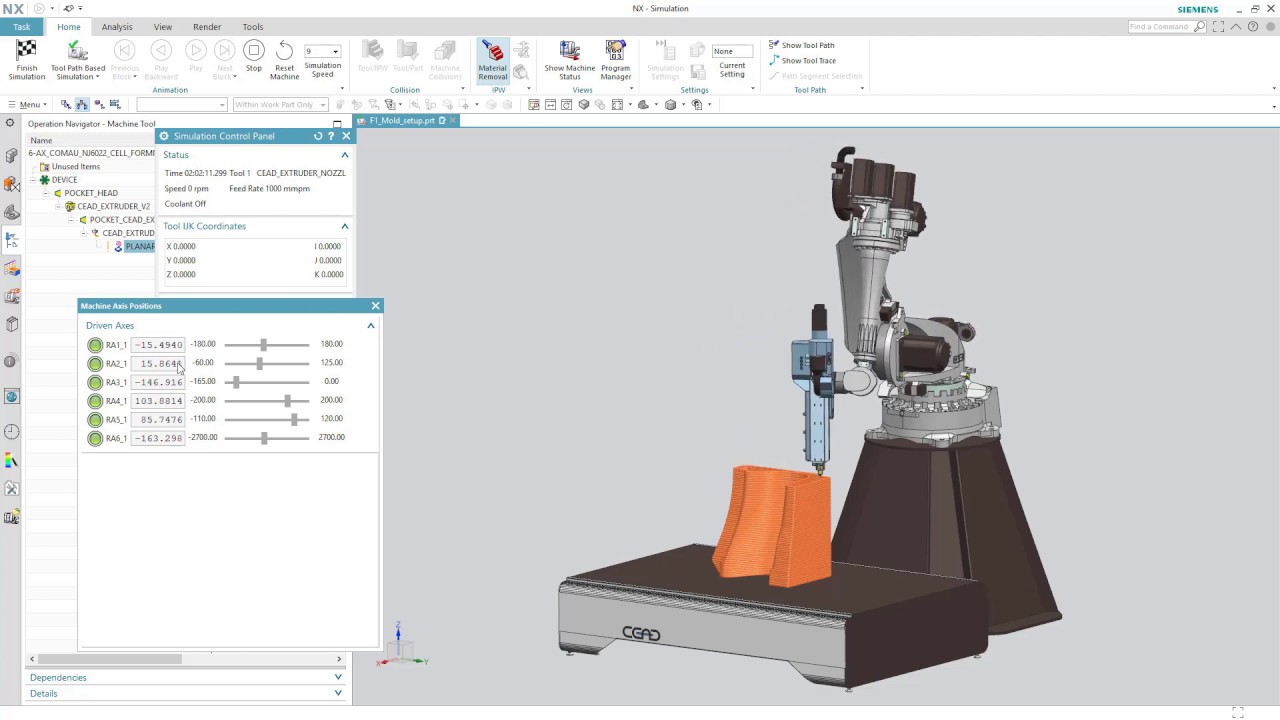Click the RA4_1 value field 103.8814

158,401
